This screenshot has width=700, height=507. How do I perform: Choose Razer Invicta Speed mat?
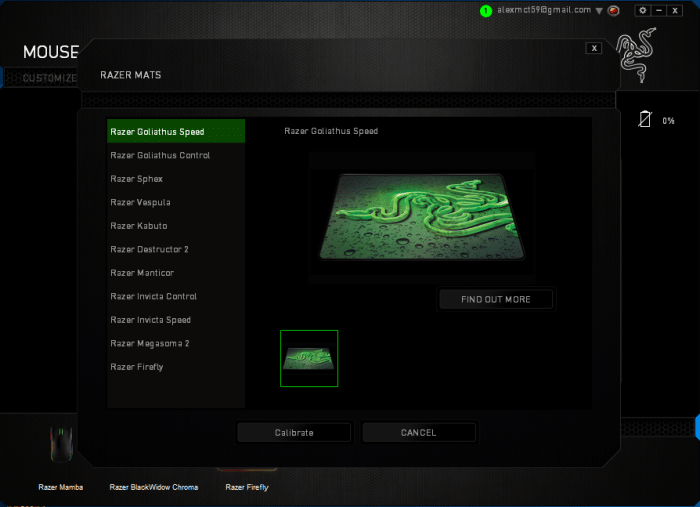(176, 320)
